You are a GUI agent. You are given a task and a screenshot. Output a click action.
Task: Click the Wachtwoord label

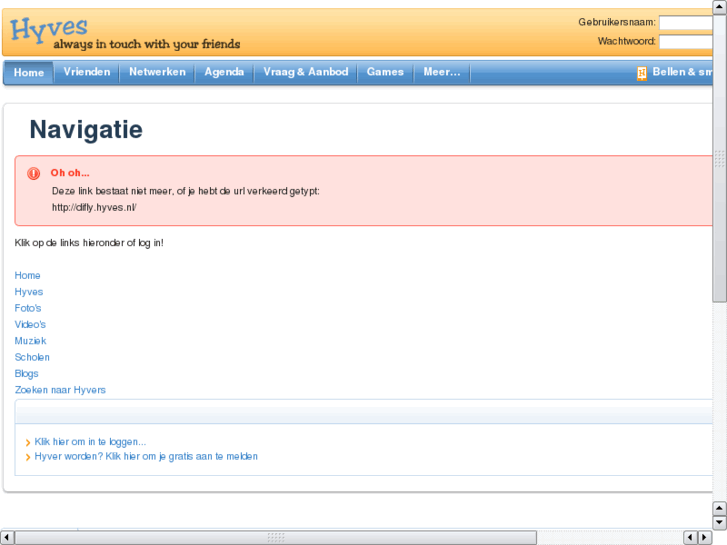tap(626, 41)
